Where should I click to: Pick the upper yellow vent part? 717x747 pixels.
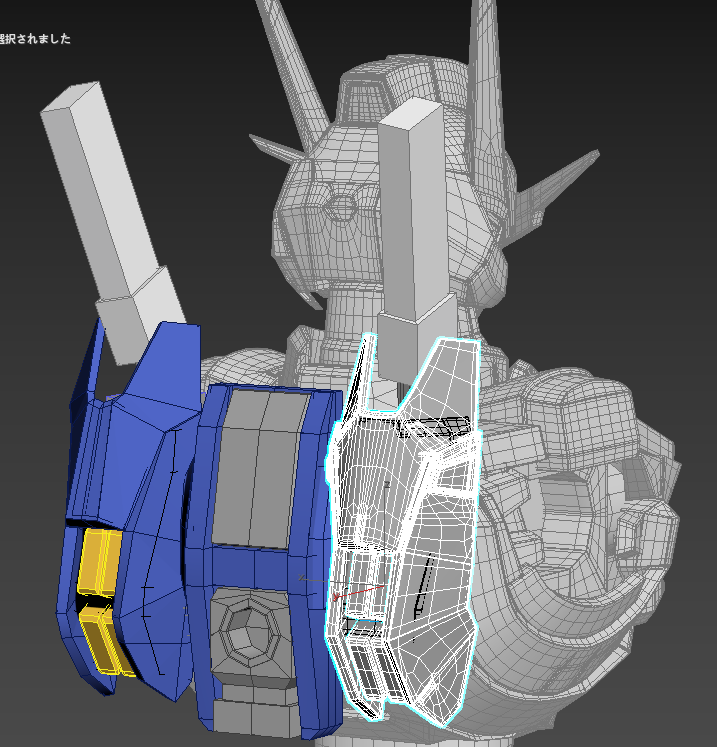tap(100, 562)
